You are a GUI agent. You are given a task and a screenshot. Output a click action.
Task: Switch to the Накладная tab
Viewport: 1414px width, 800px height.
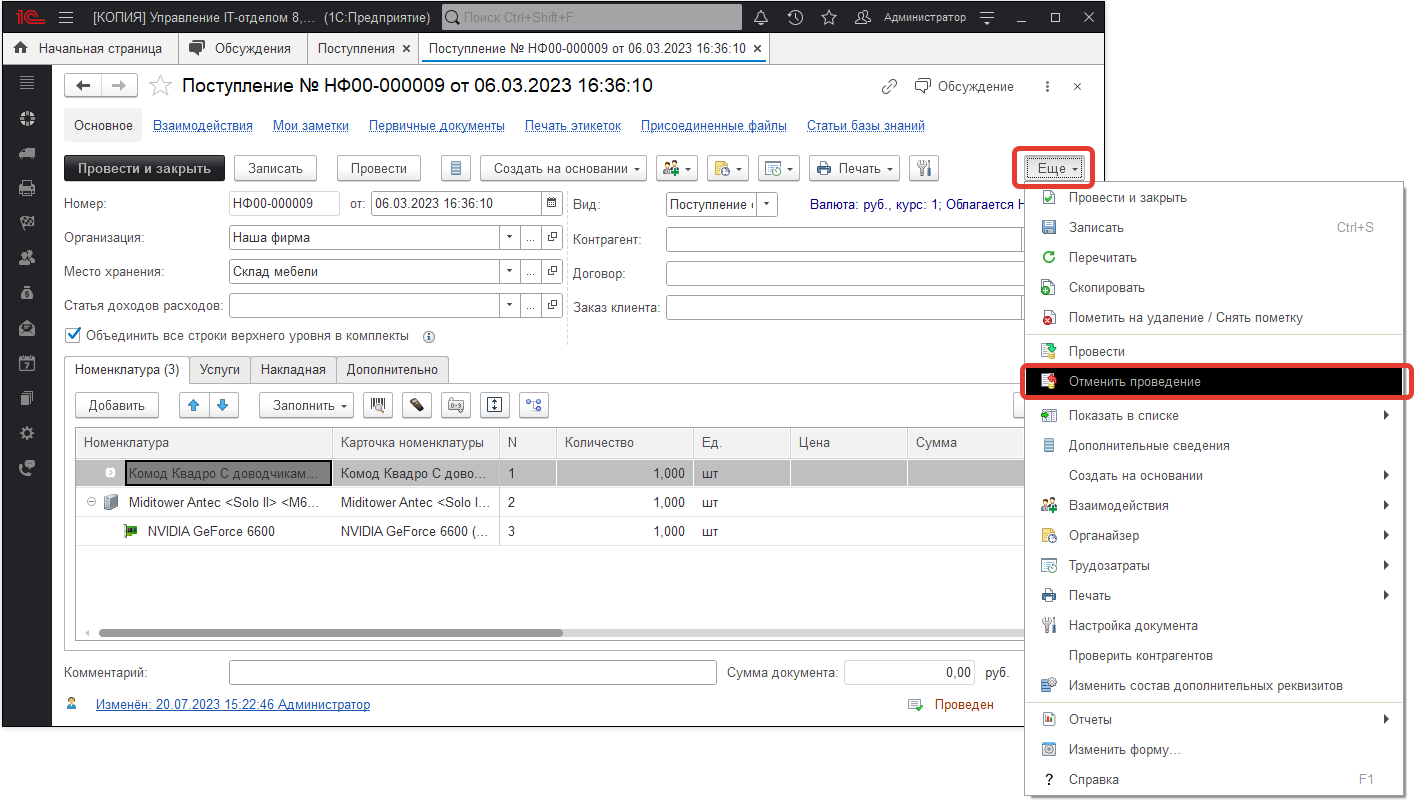pyautogui.click(x=293, y=369)
